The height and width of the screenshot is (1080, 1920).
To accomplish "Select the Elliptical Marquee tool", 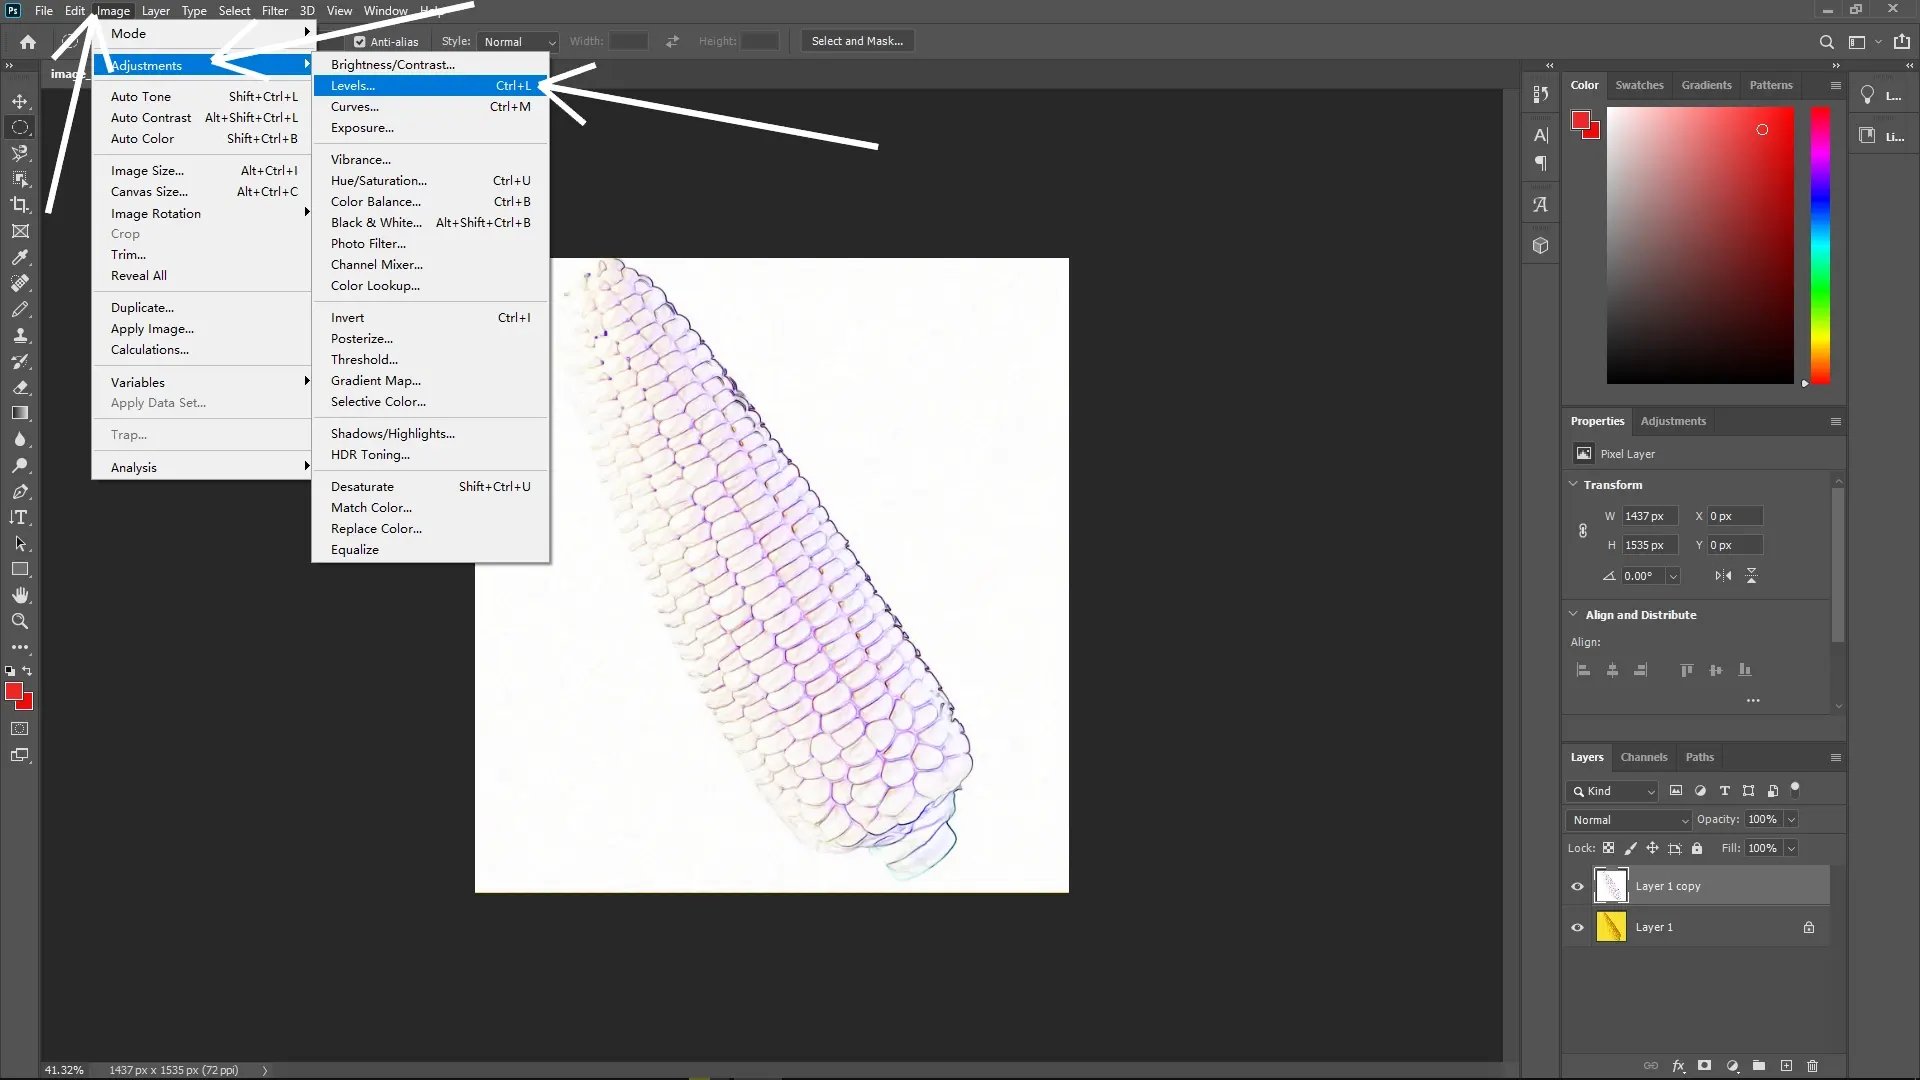I will tap(20, 127).
